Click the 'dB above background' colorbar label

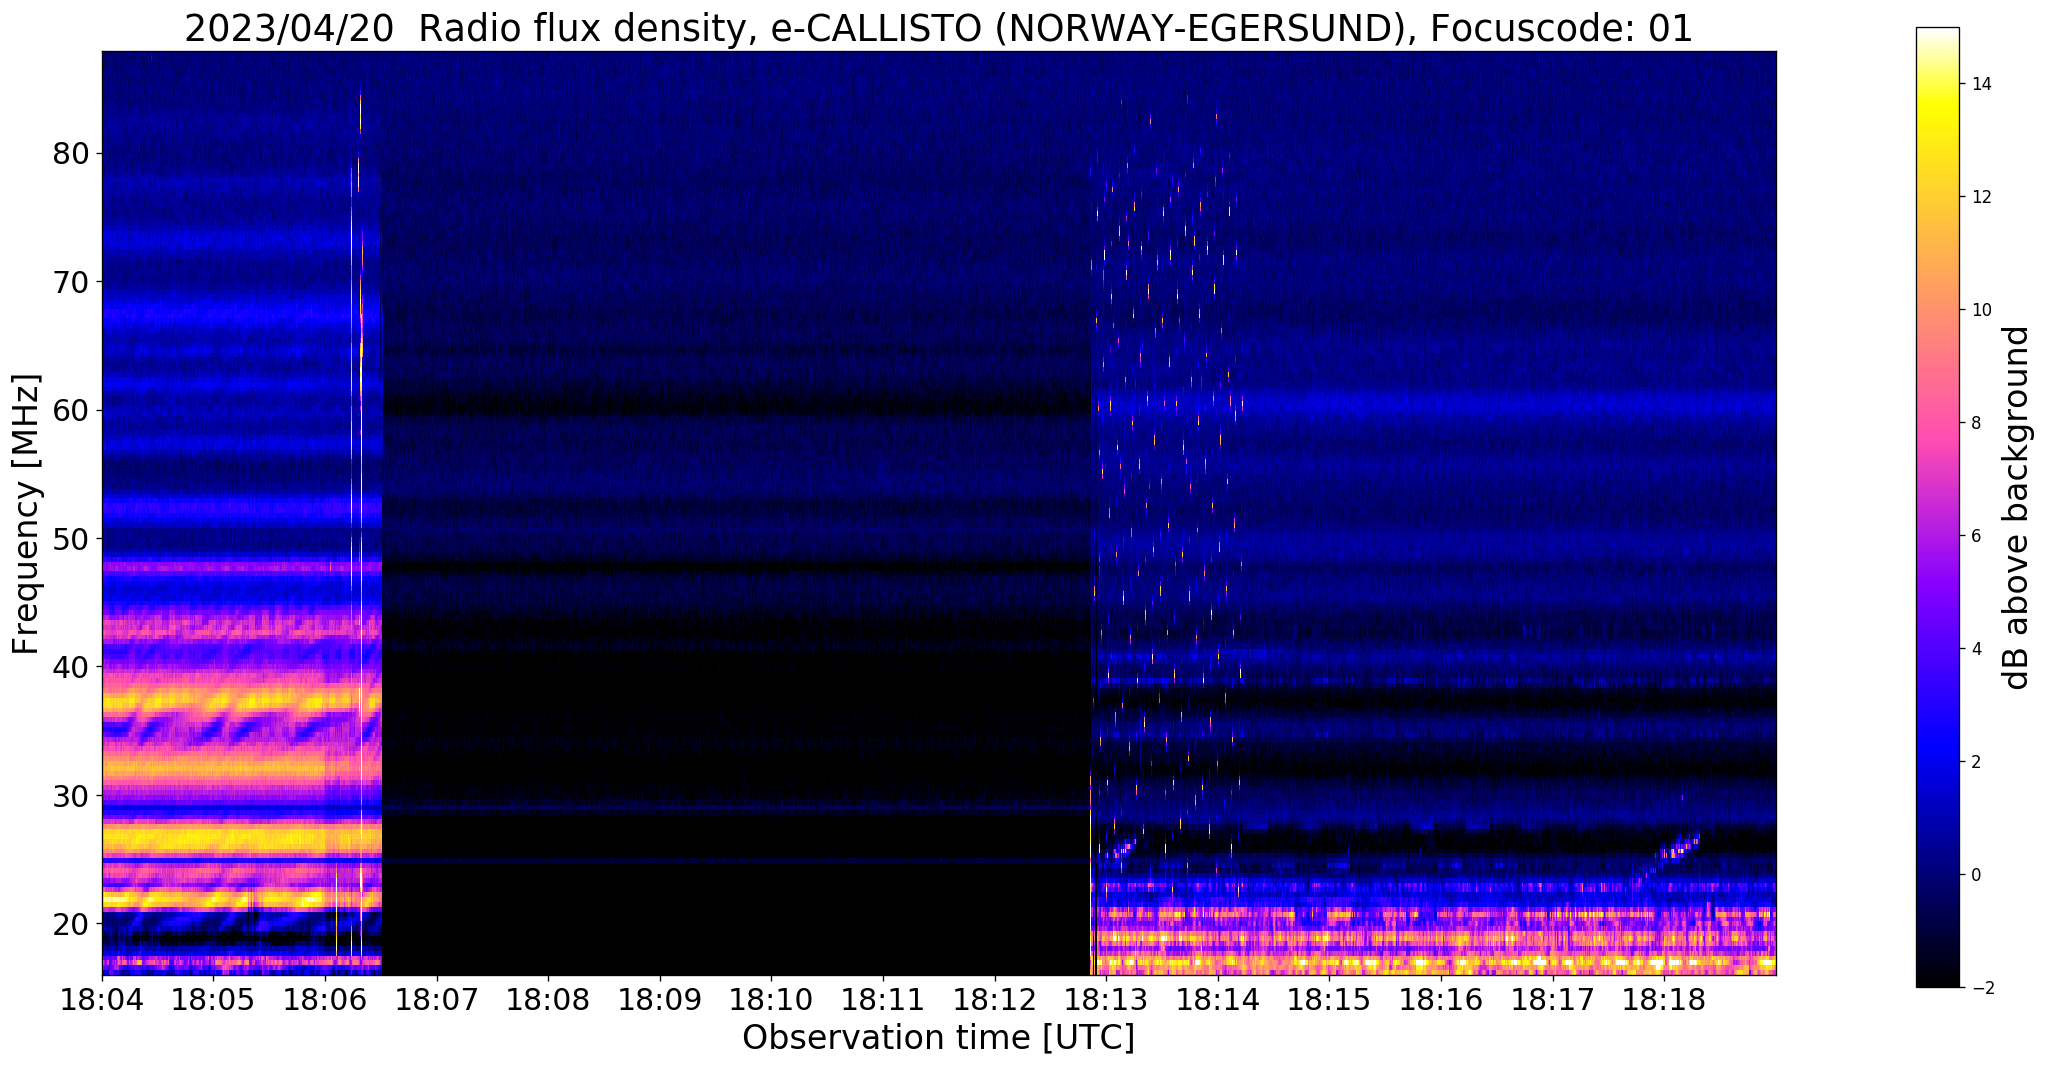pyautogui.click(x=2017, y=508)
